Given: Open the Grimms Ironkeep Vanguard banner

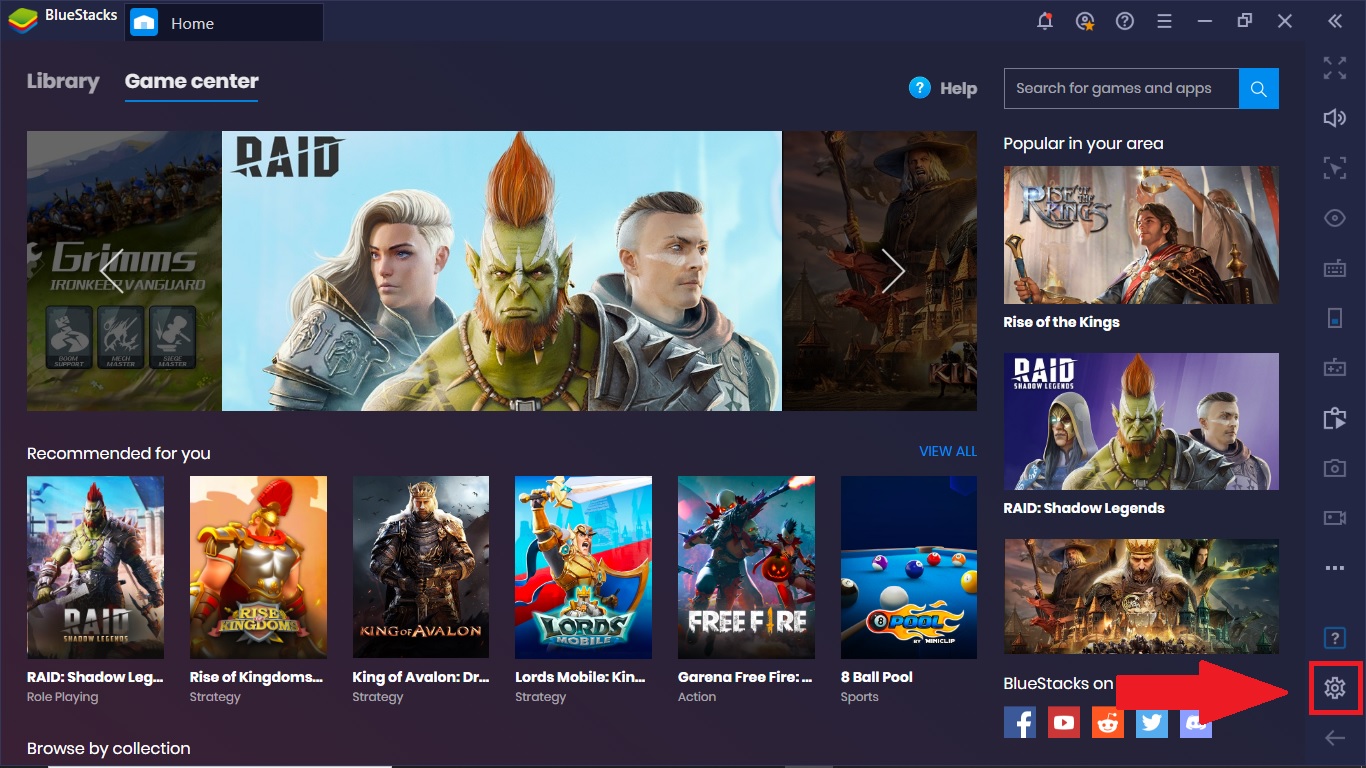Looking at the screenshot, I should click(x=124, y=271).
